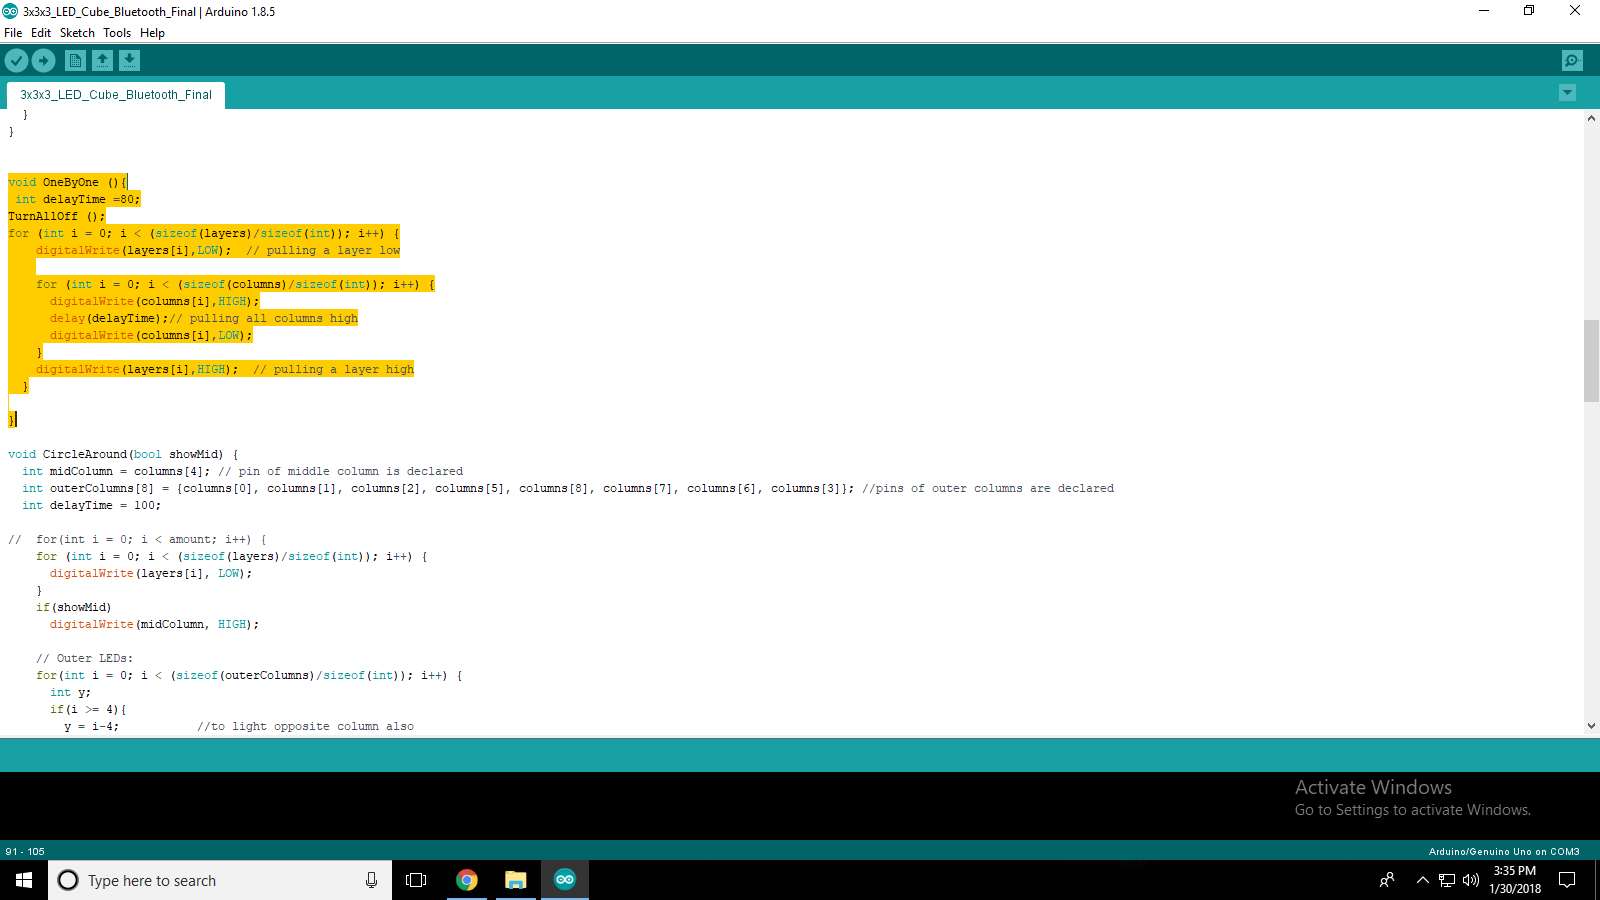Click 'void CircleAround(bool showMid)' line
Viewport: 1600px width, 900px height.
pyautogui.click(x=123, y=454)
